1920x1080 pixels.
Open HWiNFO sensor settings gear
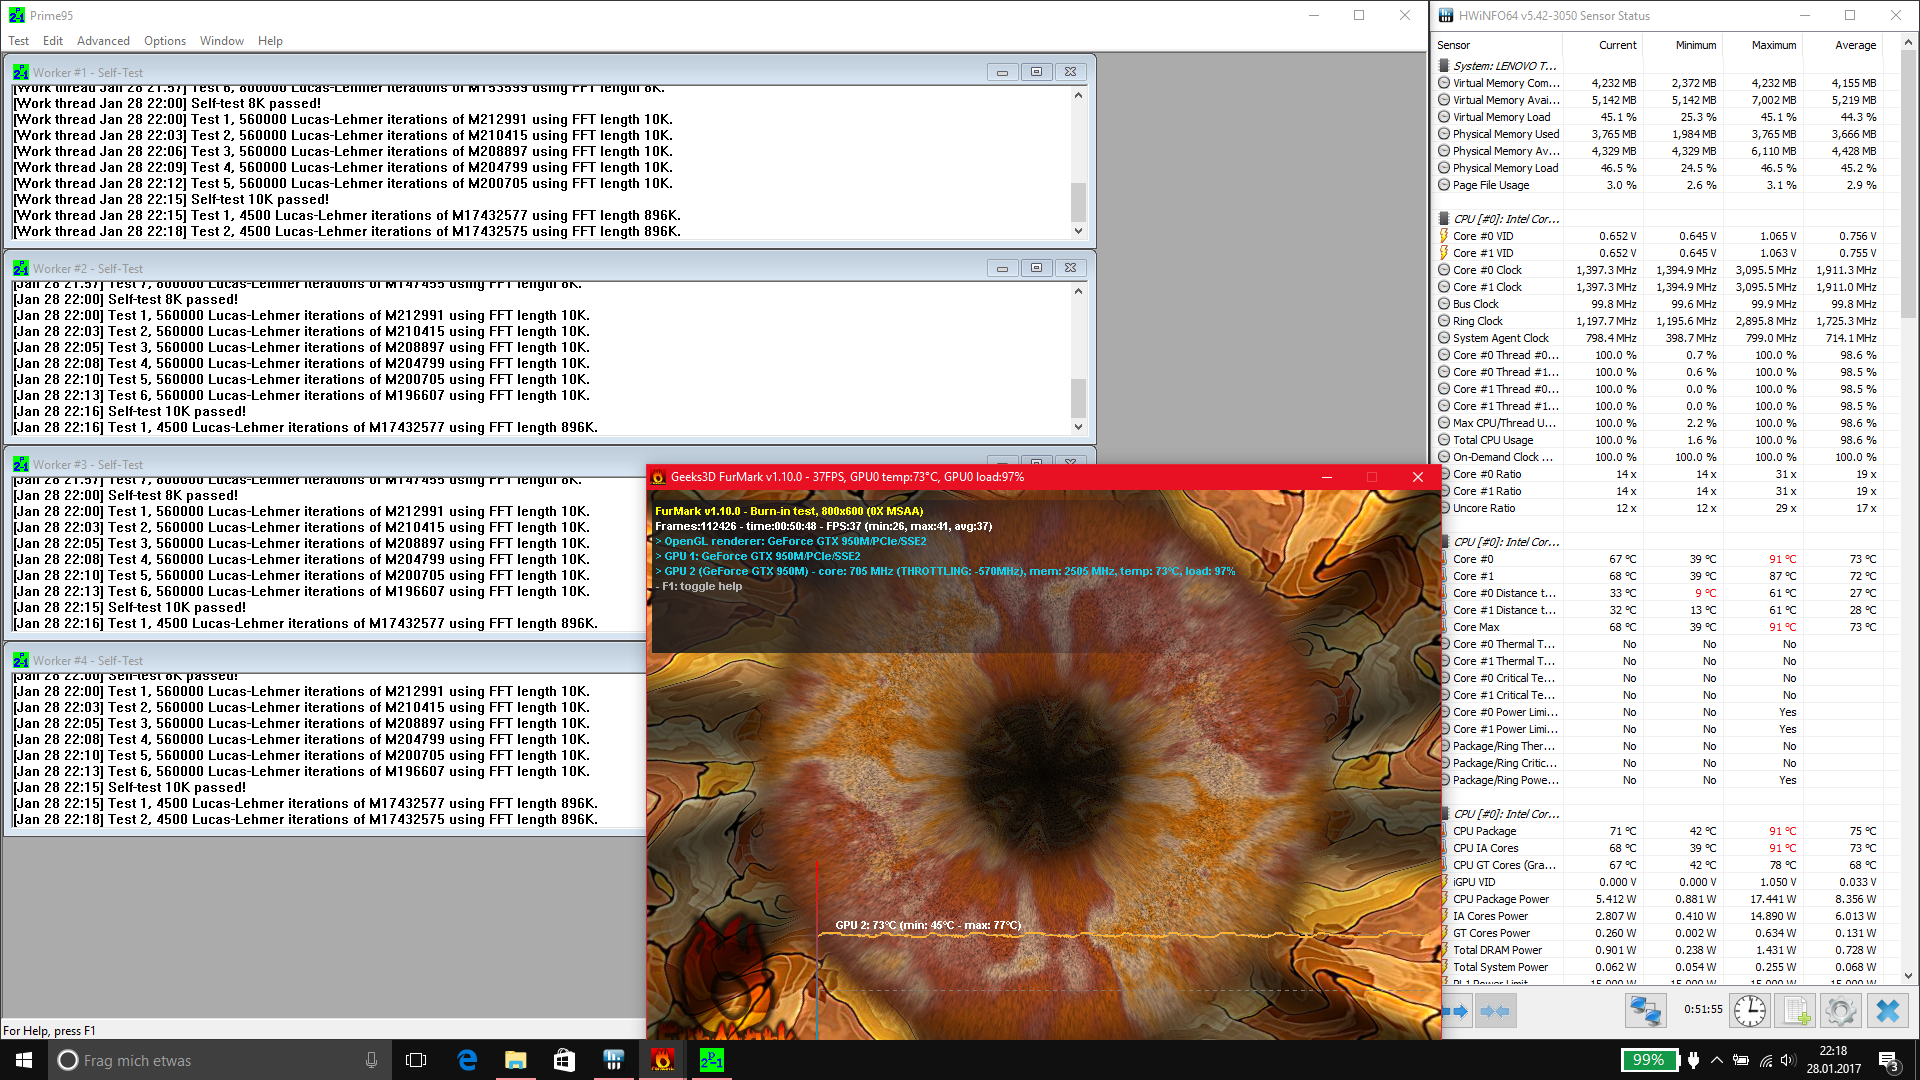click(1840, 1011)
